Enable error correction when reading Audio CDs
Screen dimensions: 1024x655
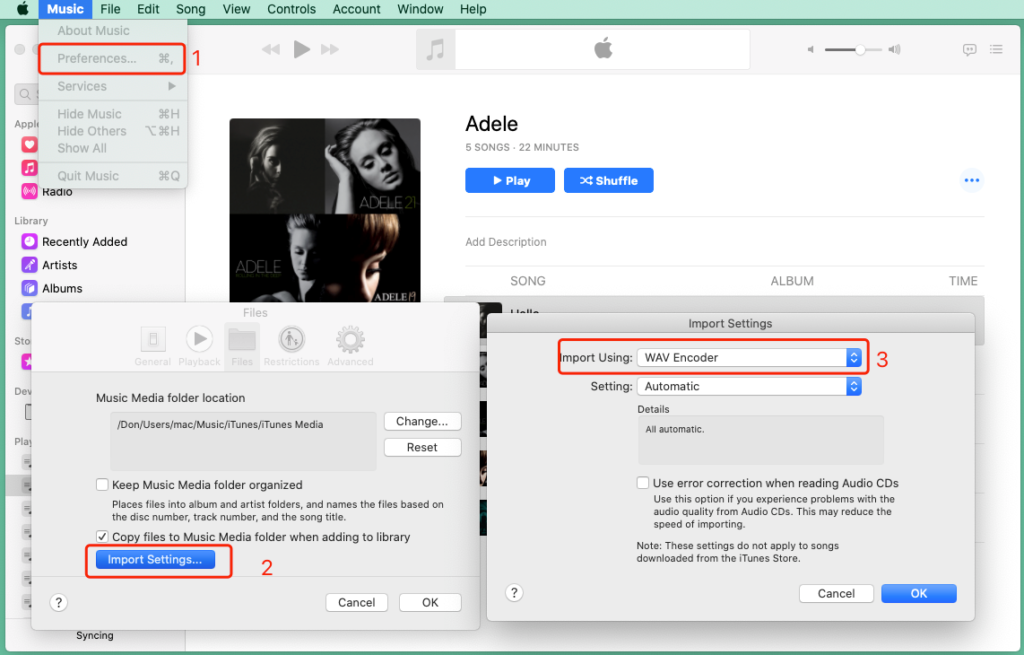[643, 483]
